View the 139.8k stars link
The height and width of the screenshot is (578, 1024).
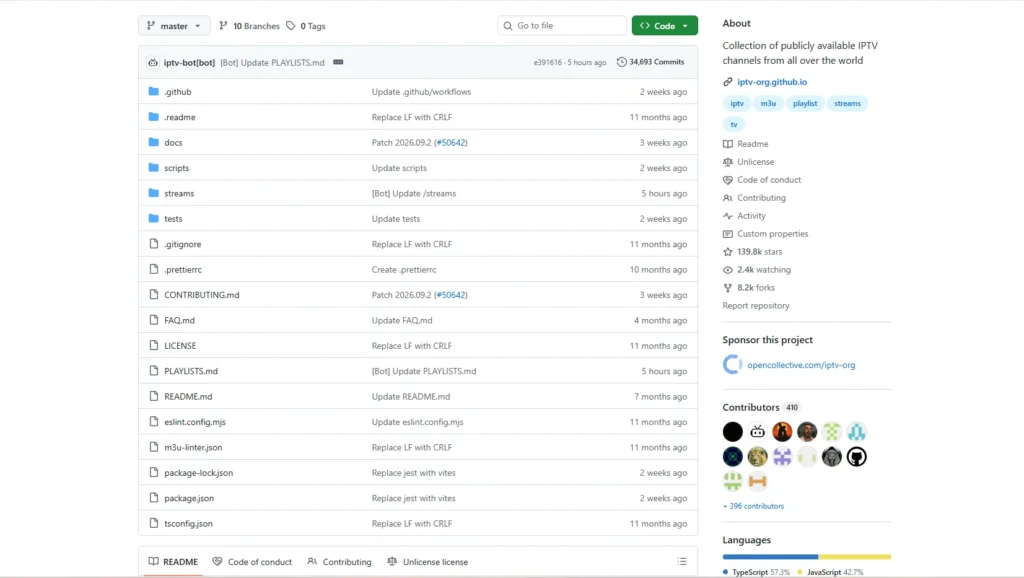[752, 251]
